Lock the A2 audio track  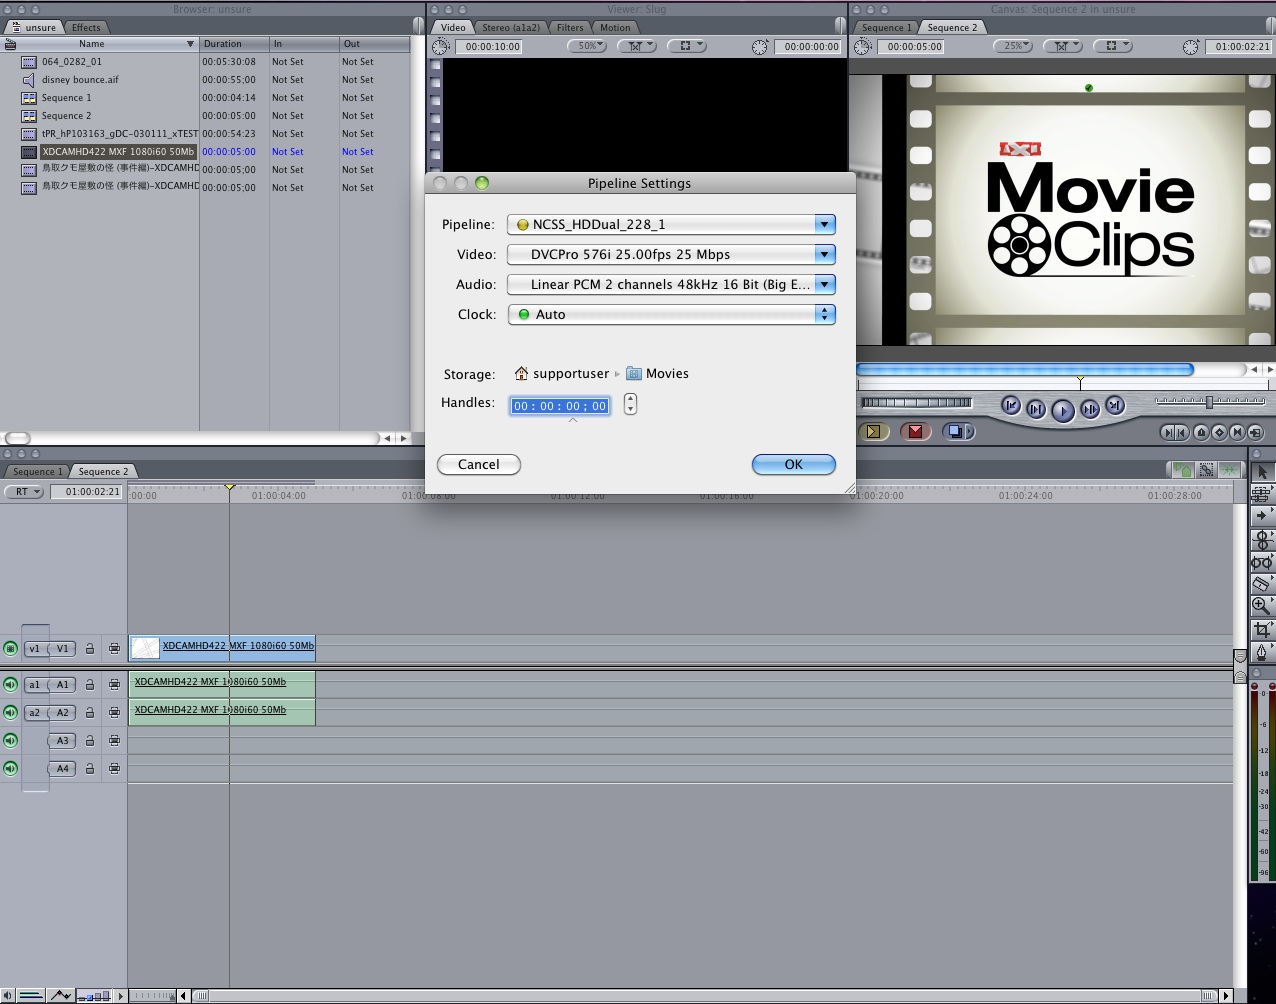tap(89, 713)
